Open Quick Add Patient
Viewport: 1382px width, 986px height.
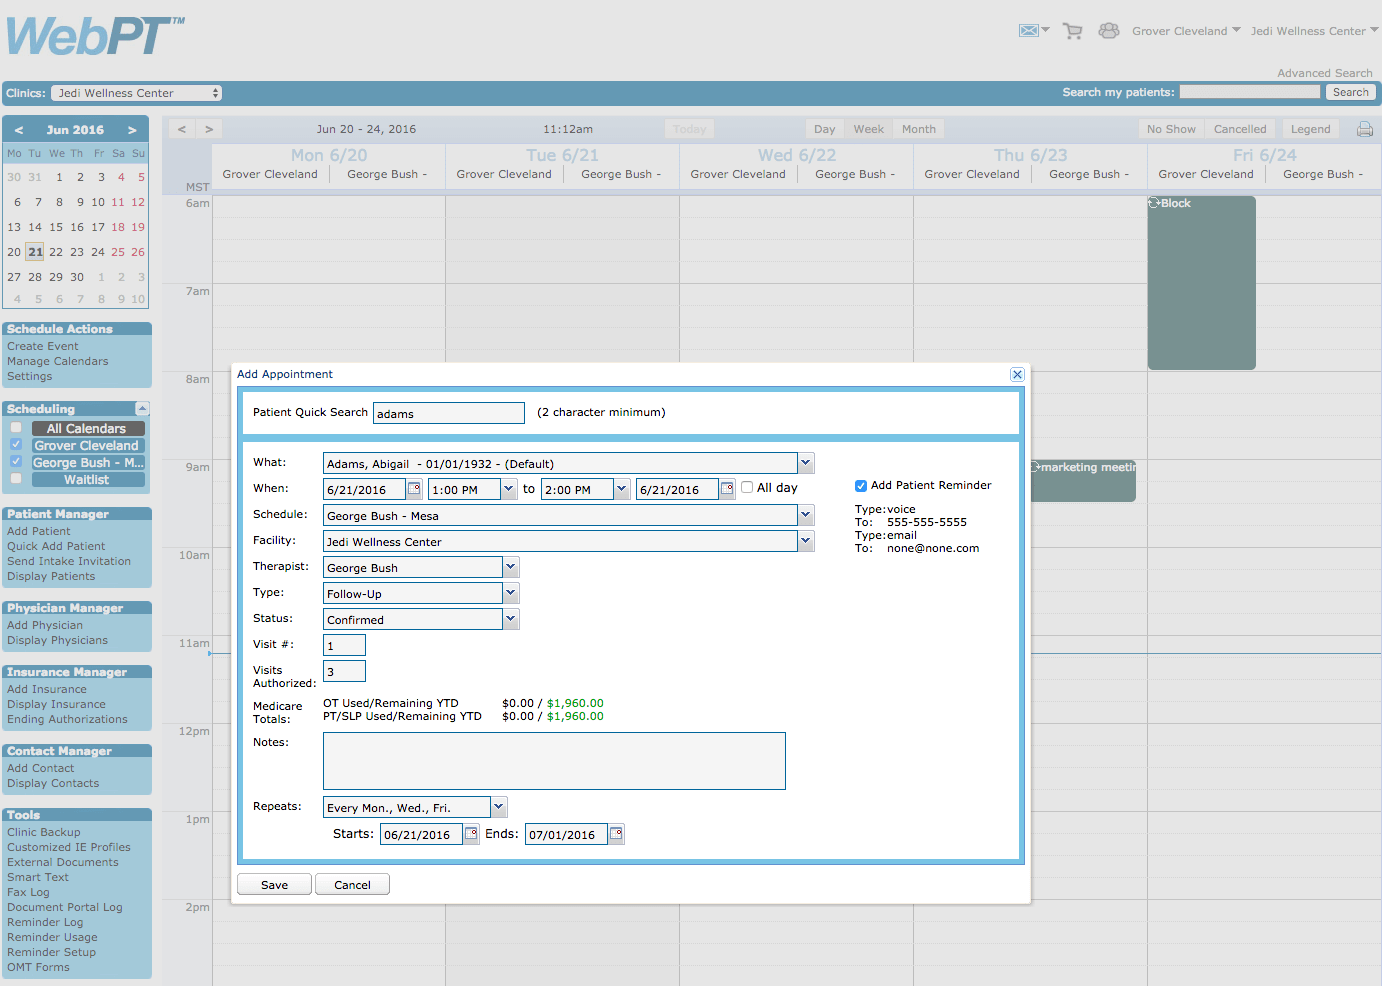tap(56, 546)
